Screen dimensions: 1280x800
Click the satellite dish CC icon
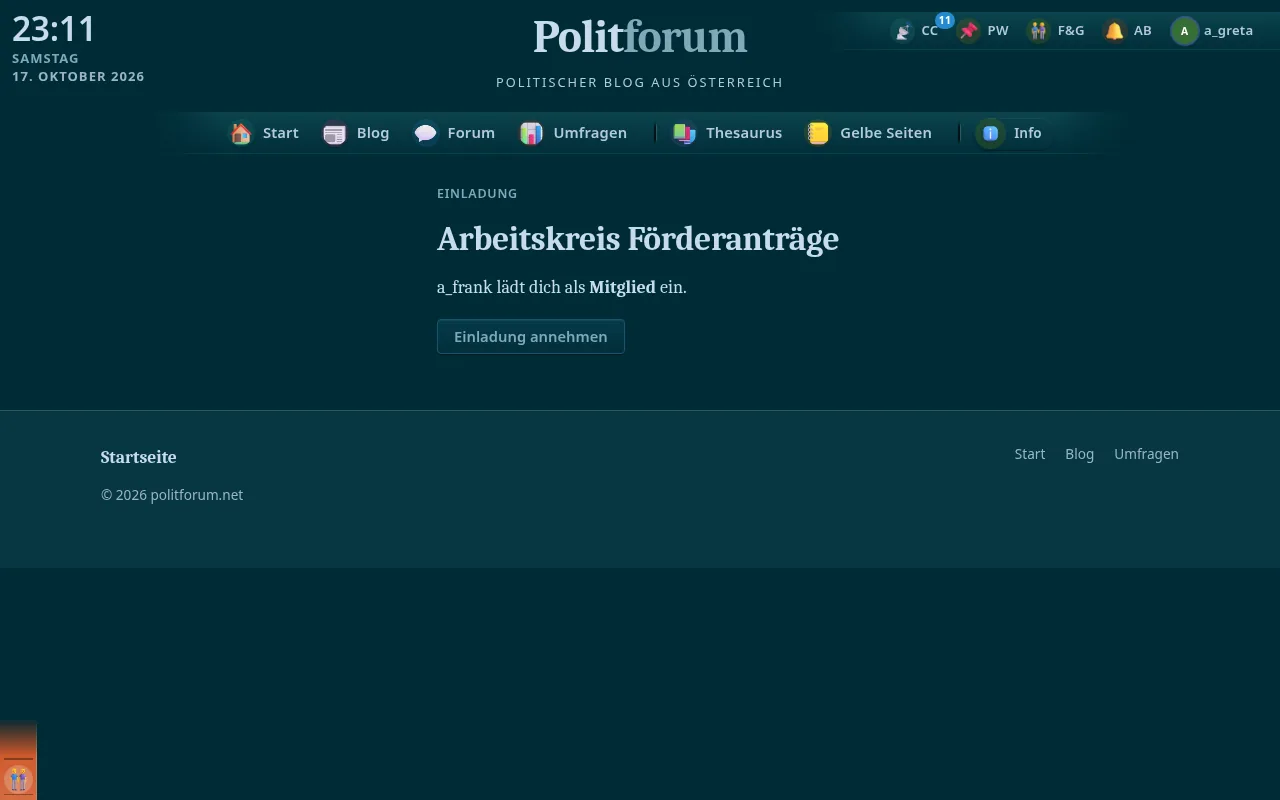pos(903,31)
